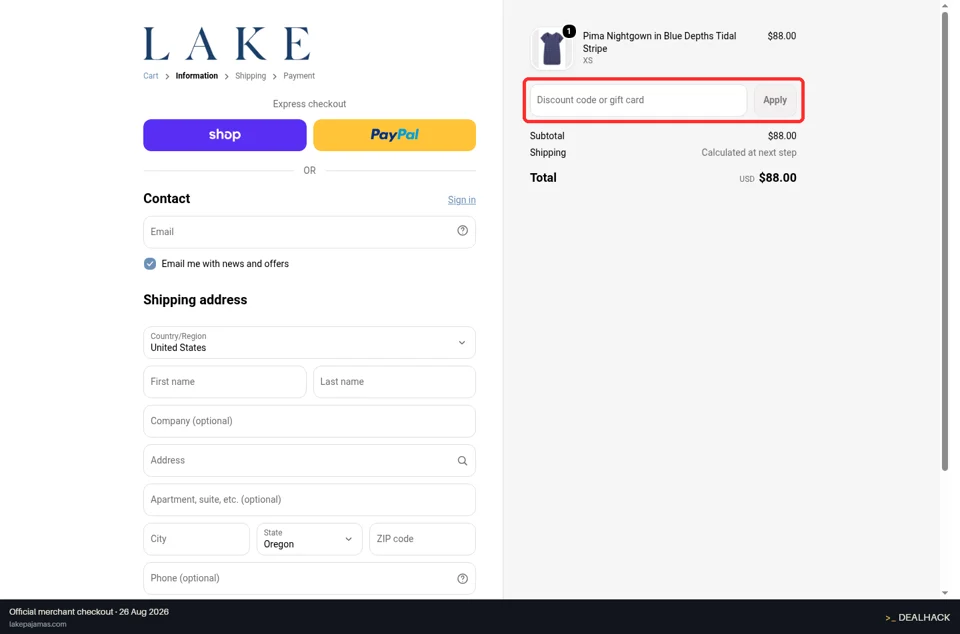Viewport: 960px width, 634px height.
Task: Focus the Email input field
Action: point(309,232)
